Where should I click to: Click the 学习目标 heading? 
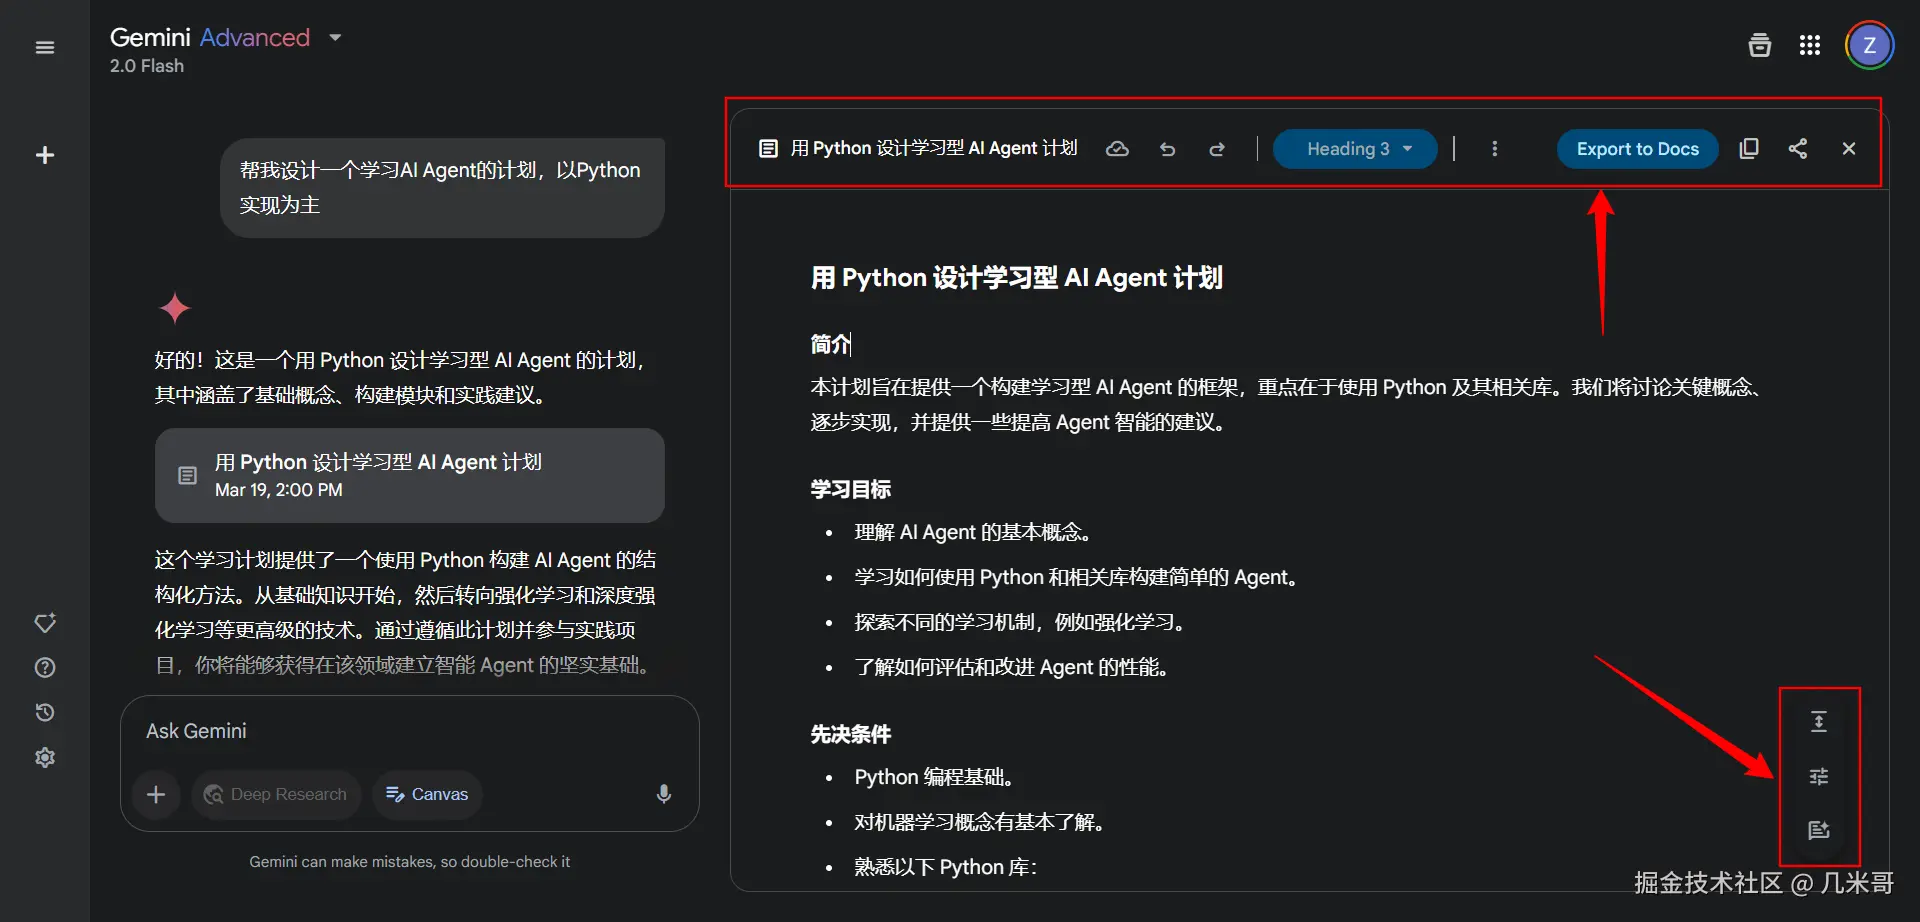point(850,489)
